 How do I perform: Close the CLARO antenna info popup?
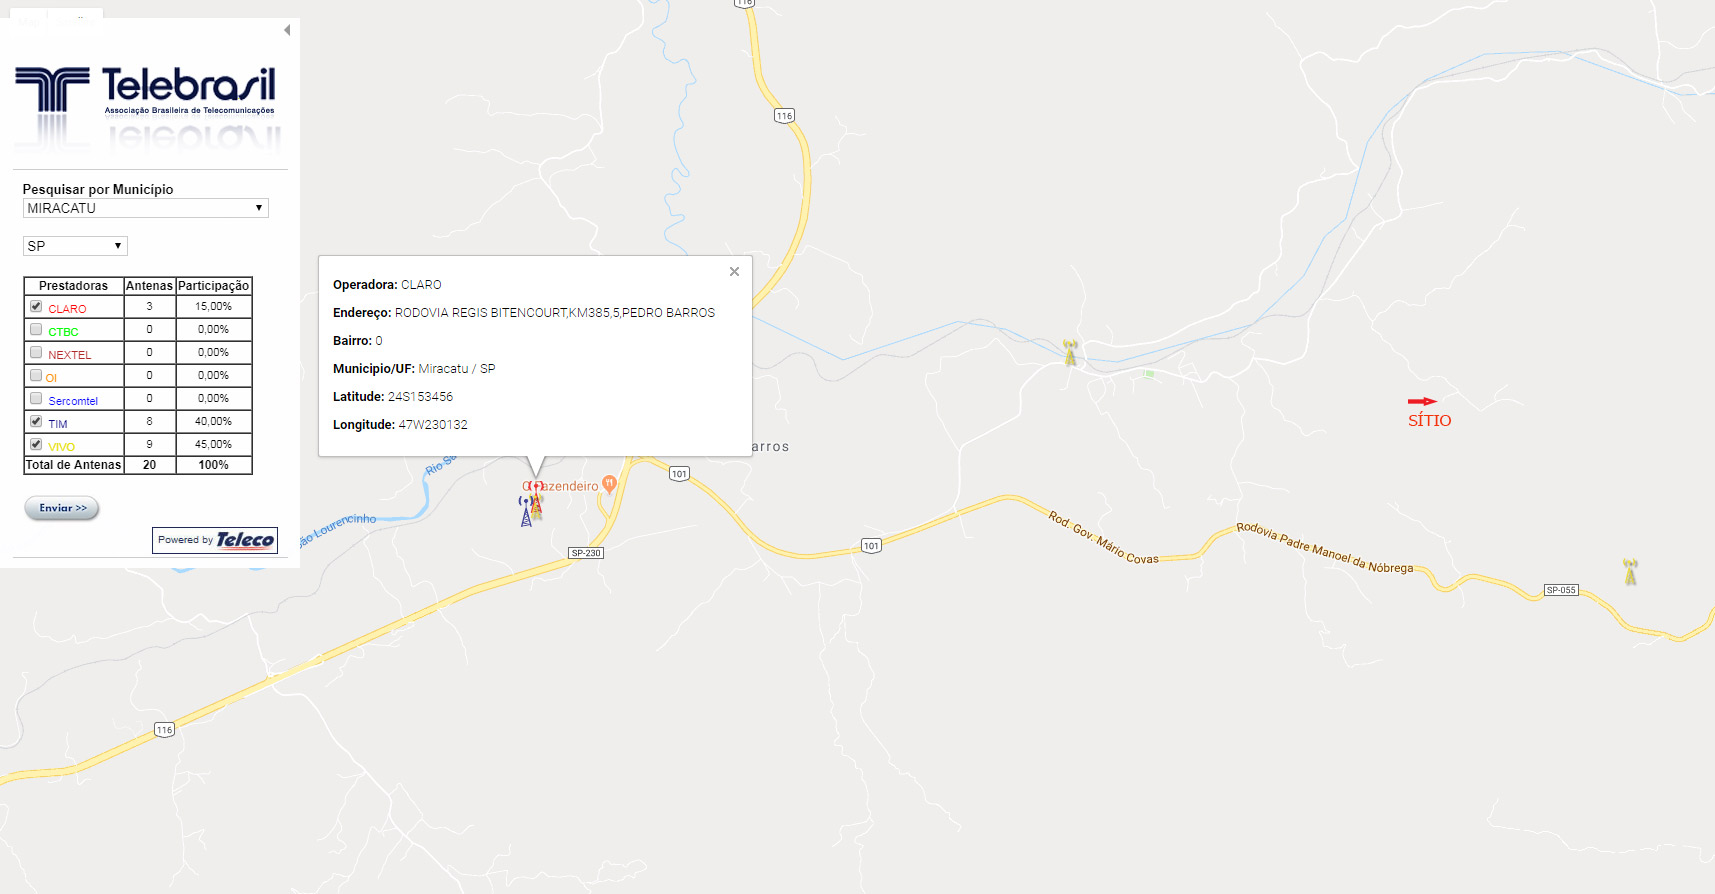[x=734, y=272]
